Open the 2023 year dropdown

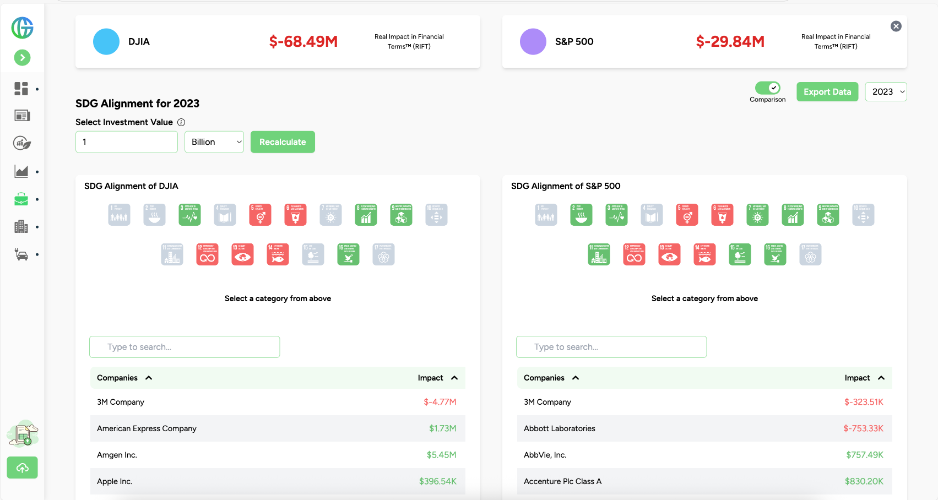[886, 92]
